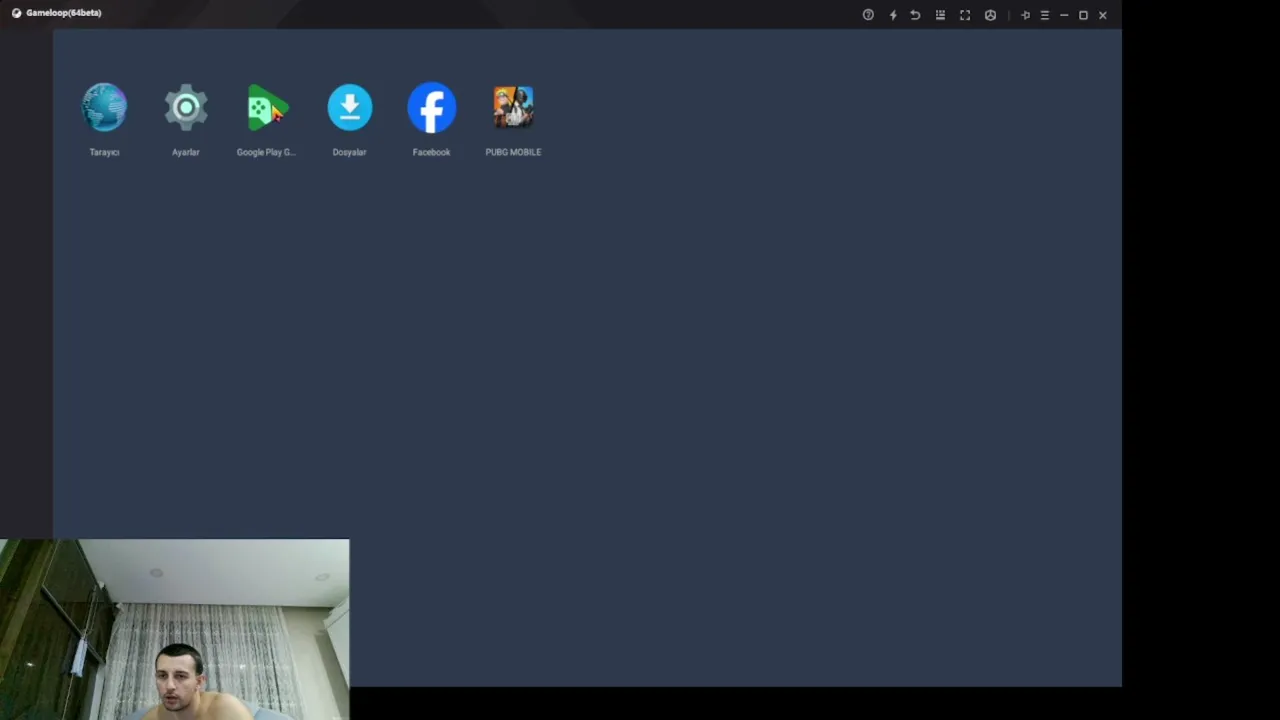Toggle fullscreen mode in the title bar

click(x=965, y=15)
